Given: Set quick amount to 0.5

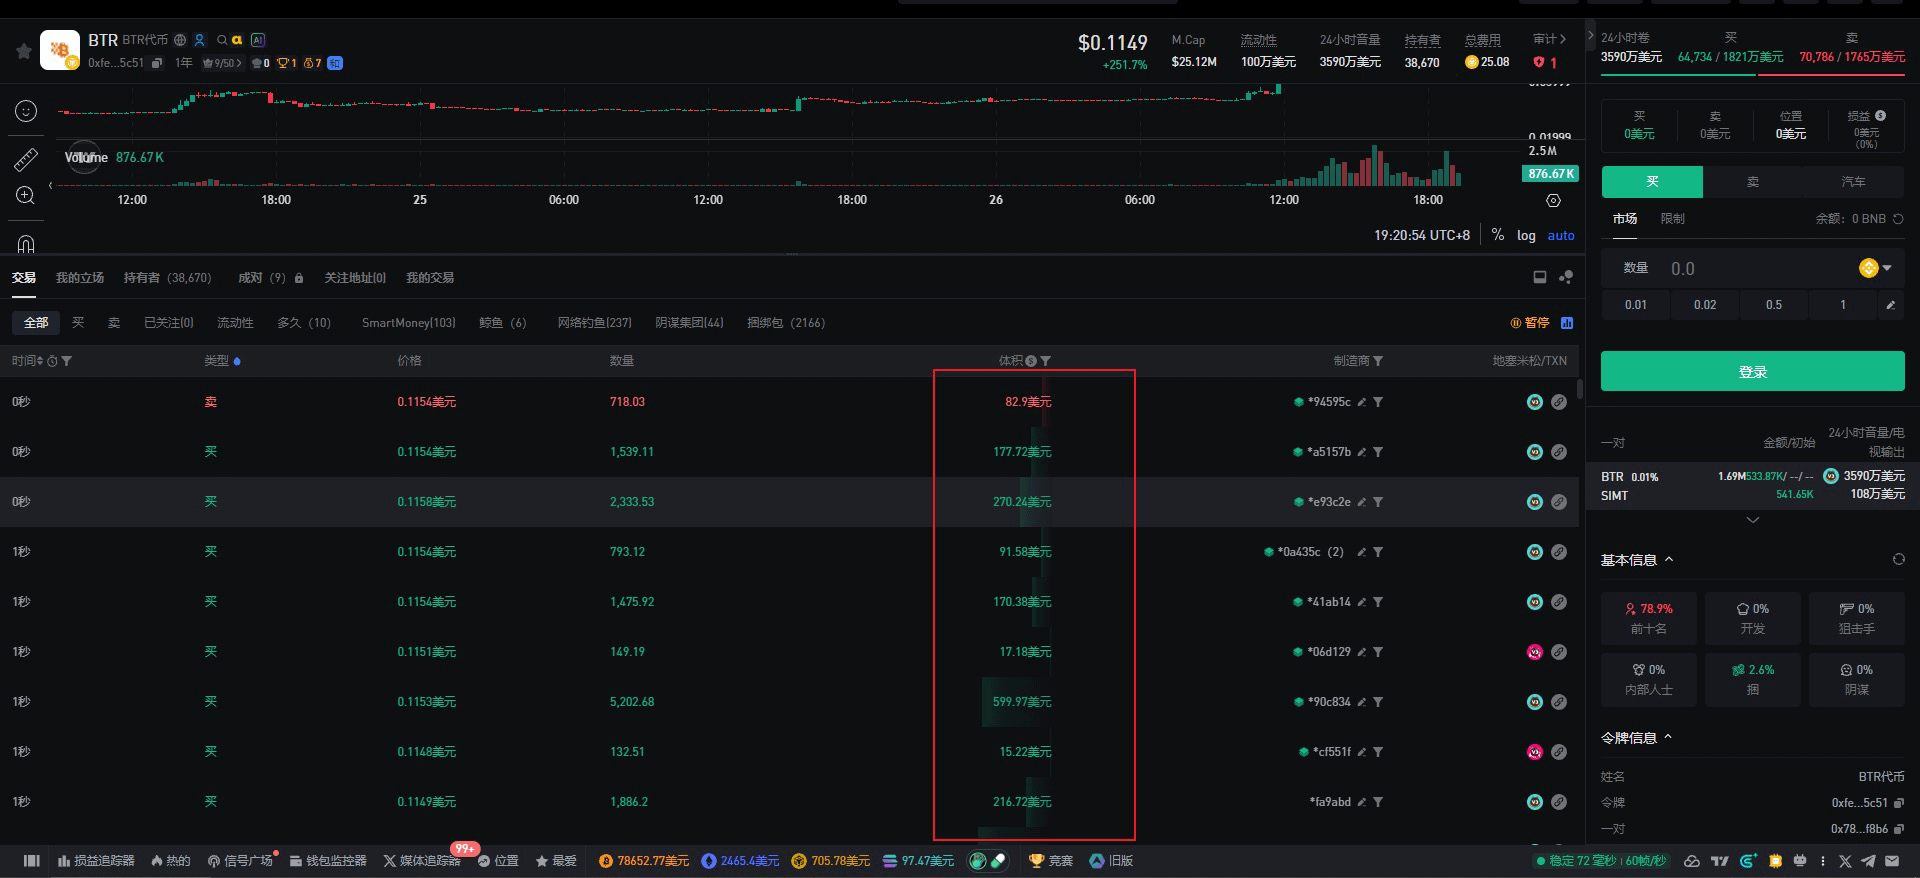Looking at the screenshot, I should pos(1773,305).
